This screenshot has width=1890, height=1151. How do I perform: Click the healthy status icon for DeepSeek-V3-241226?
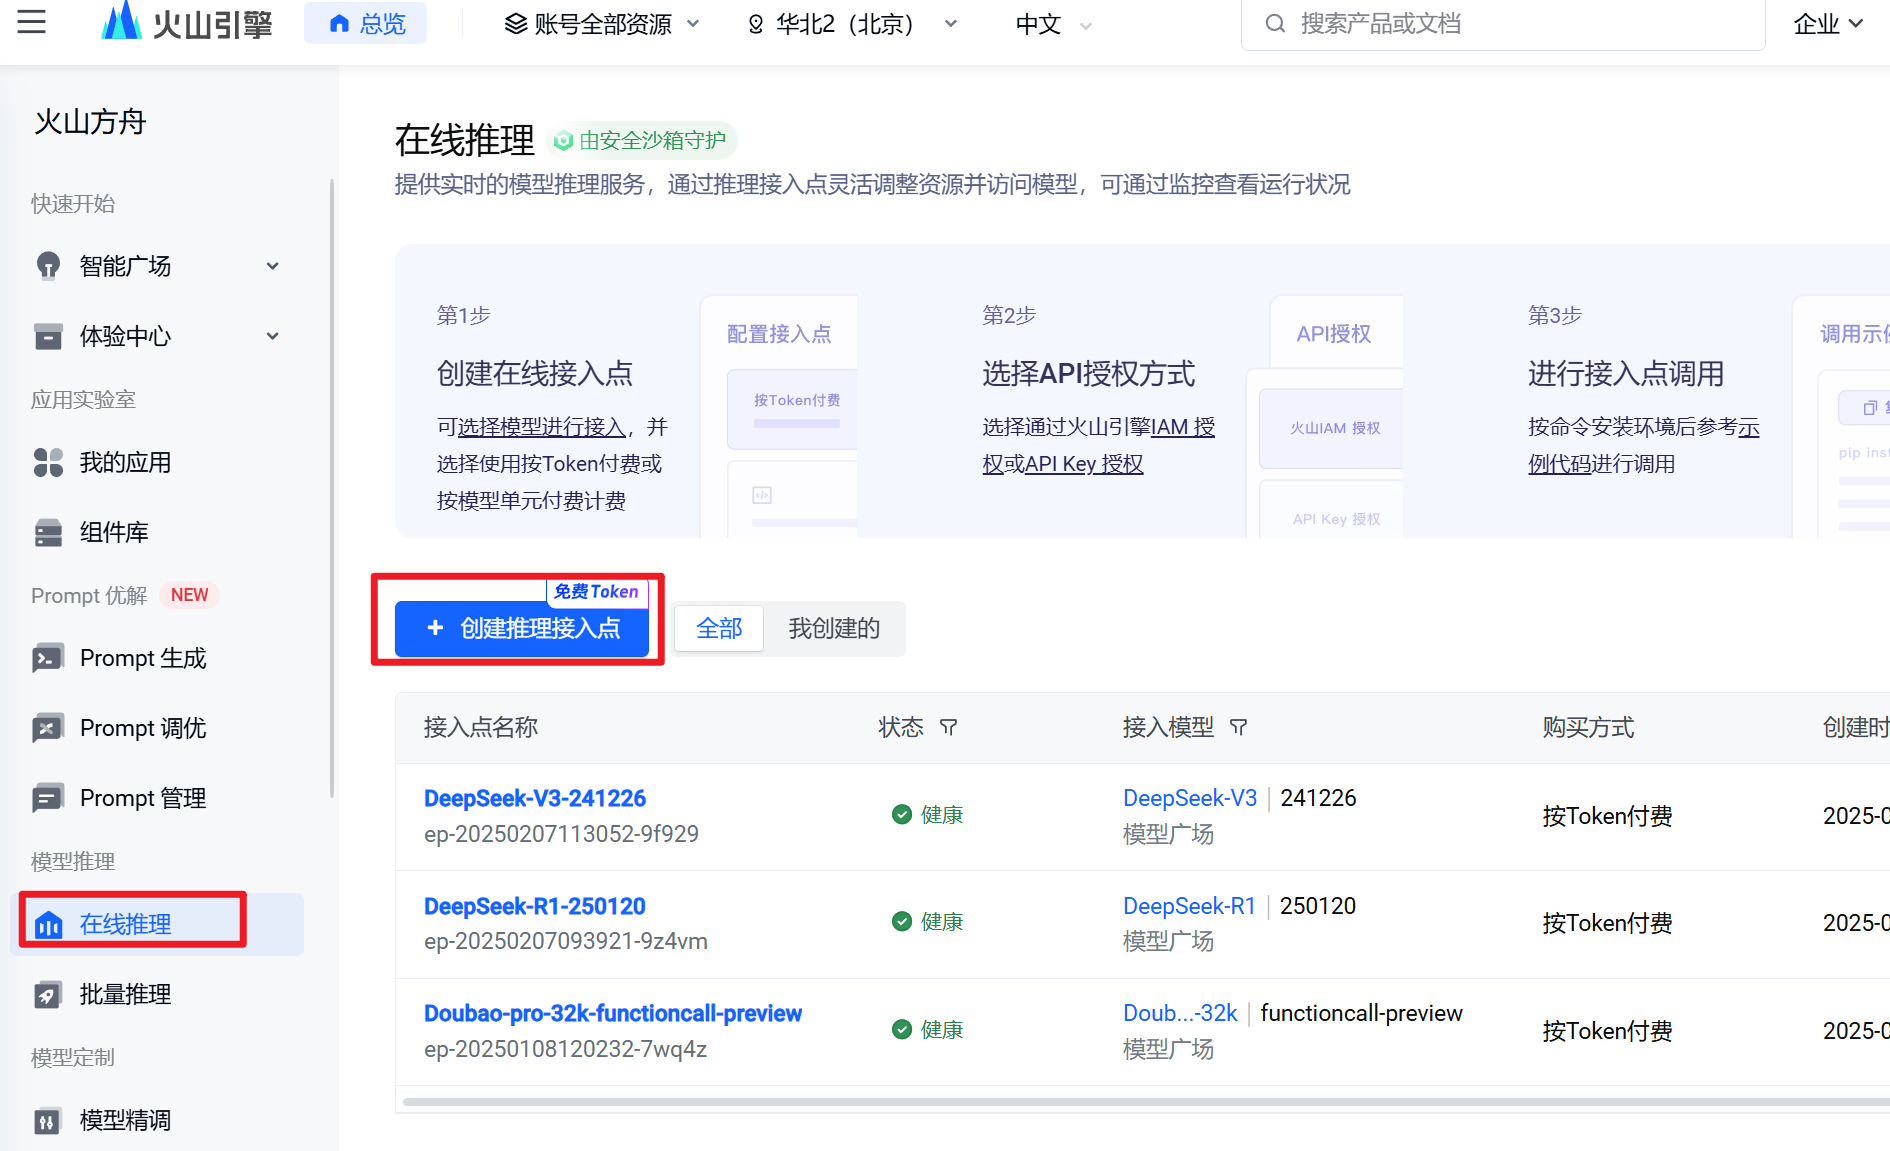(902, 814)
